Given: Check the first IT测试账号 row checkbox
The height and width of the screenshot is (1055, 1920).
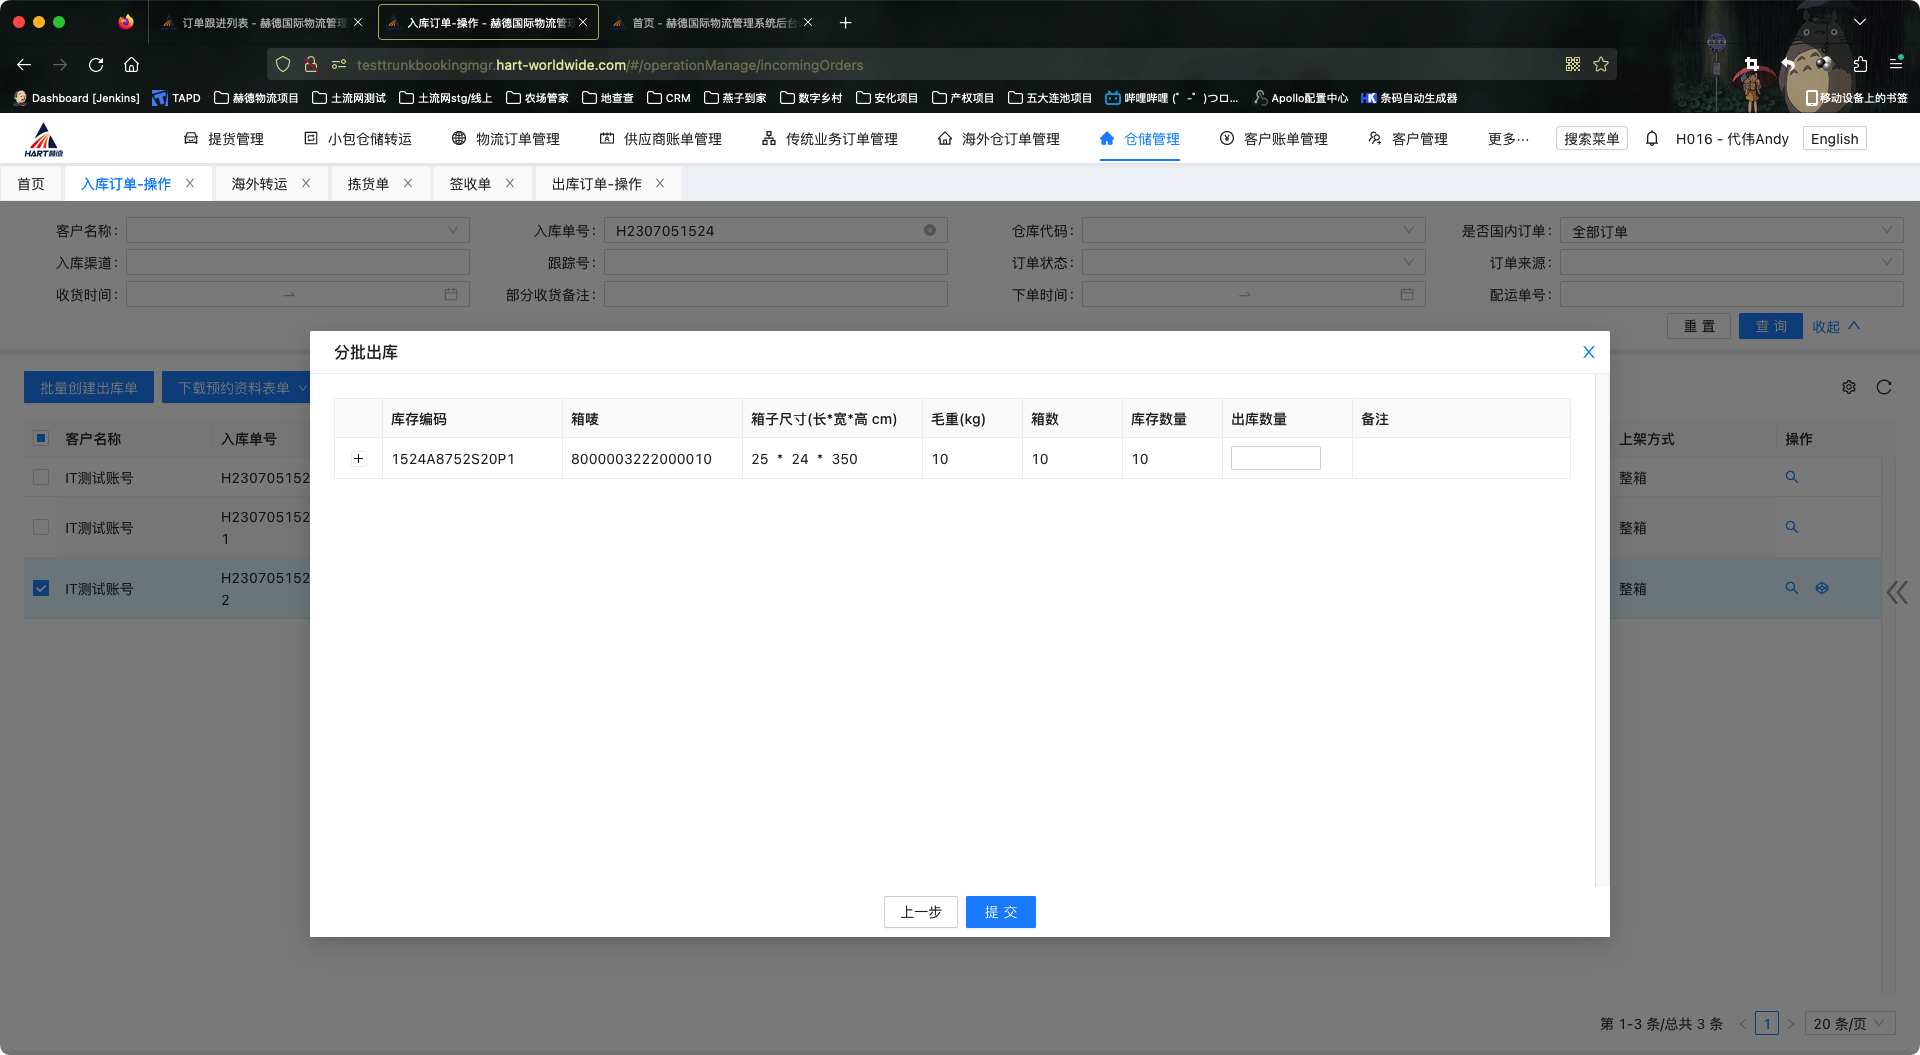Looking at the screenshot, I should 41,478.
